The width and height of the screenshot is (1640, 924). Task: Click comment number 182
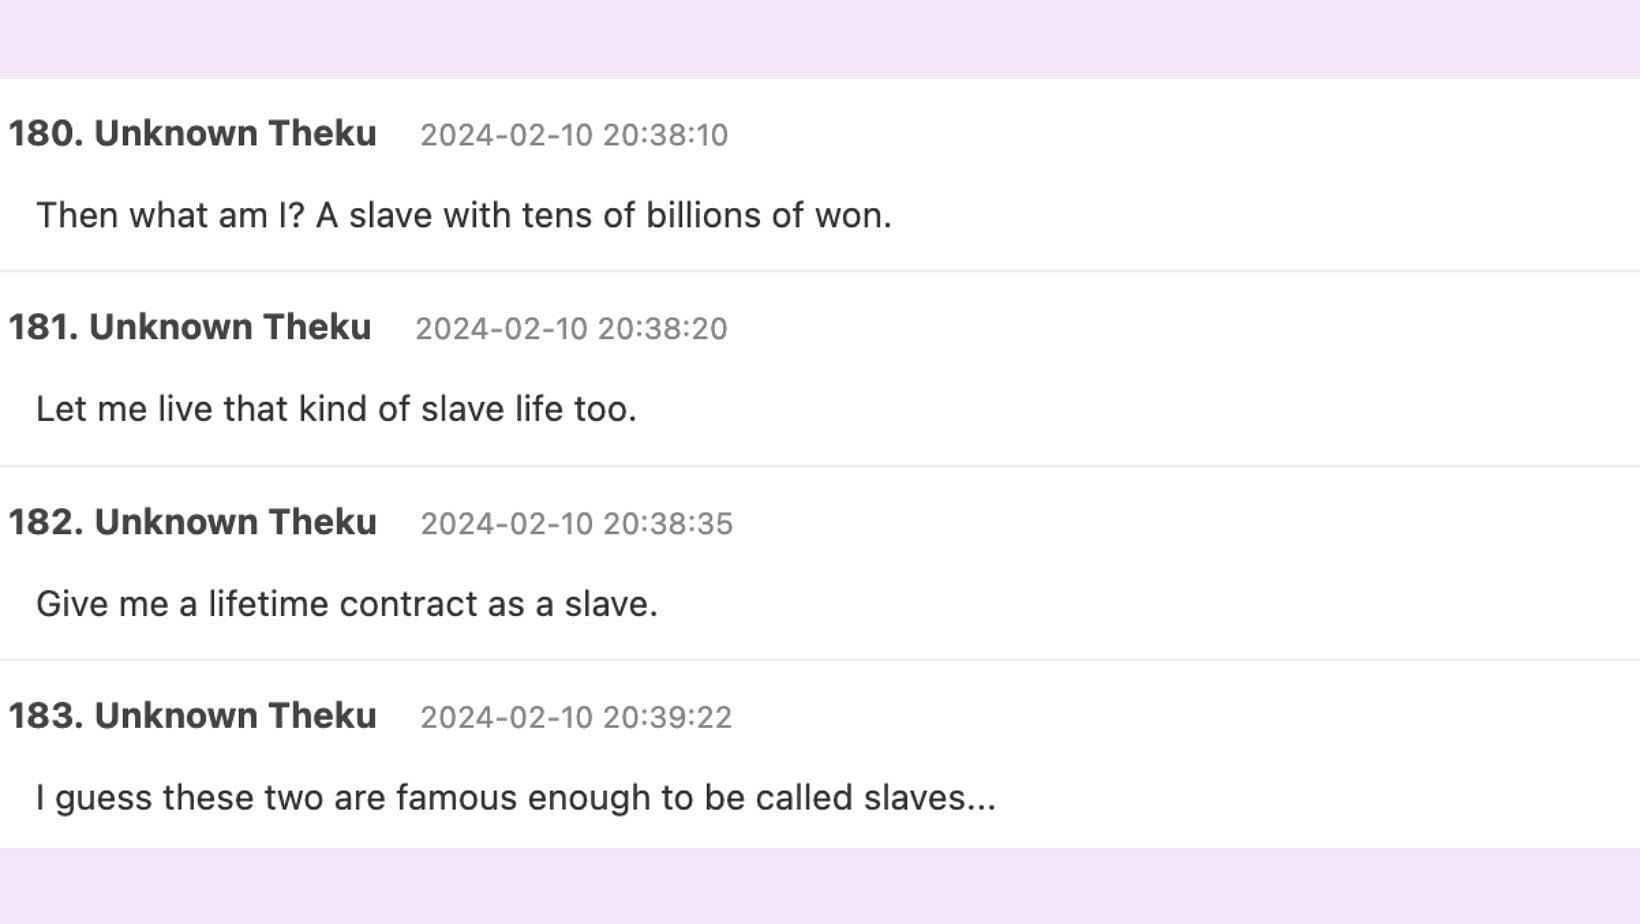click(45, 522)
